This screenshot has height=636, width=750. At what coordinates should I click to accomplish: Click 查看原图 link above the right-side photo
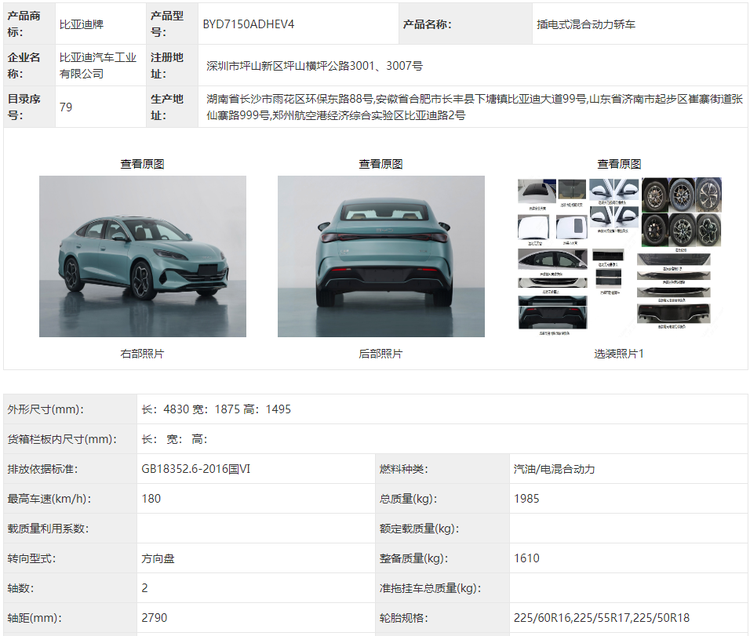point(142,164)
